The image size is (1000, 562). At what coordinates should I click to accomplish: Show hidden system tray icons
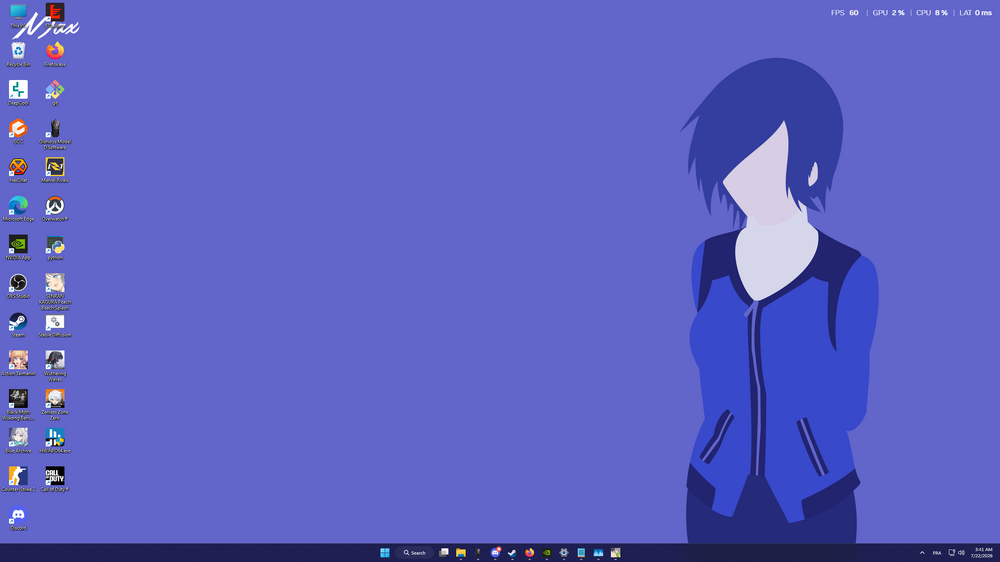(x=922, y=552)
